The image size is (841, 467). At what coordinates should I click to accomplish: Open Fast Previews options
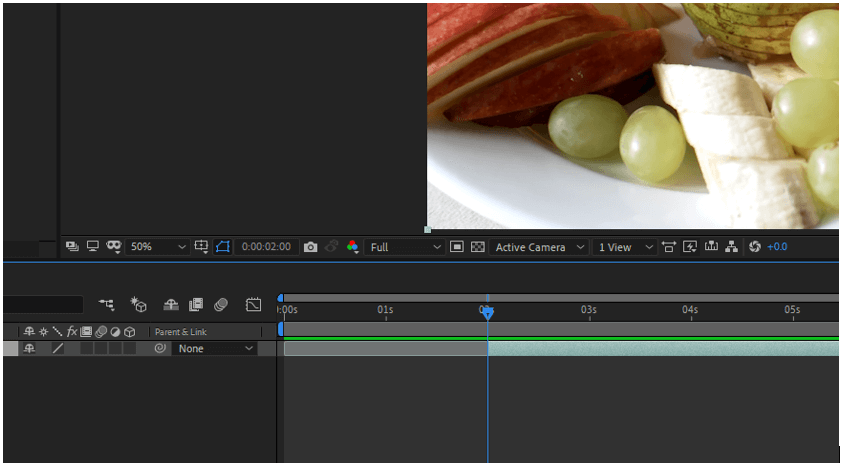[x=690, y=247]
